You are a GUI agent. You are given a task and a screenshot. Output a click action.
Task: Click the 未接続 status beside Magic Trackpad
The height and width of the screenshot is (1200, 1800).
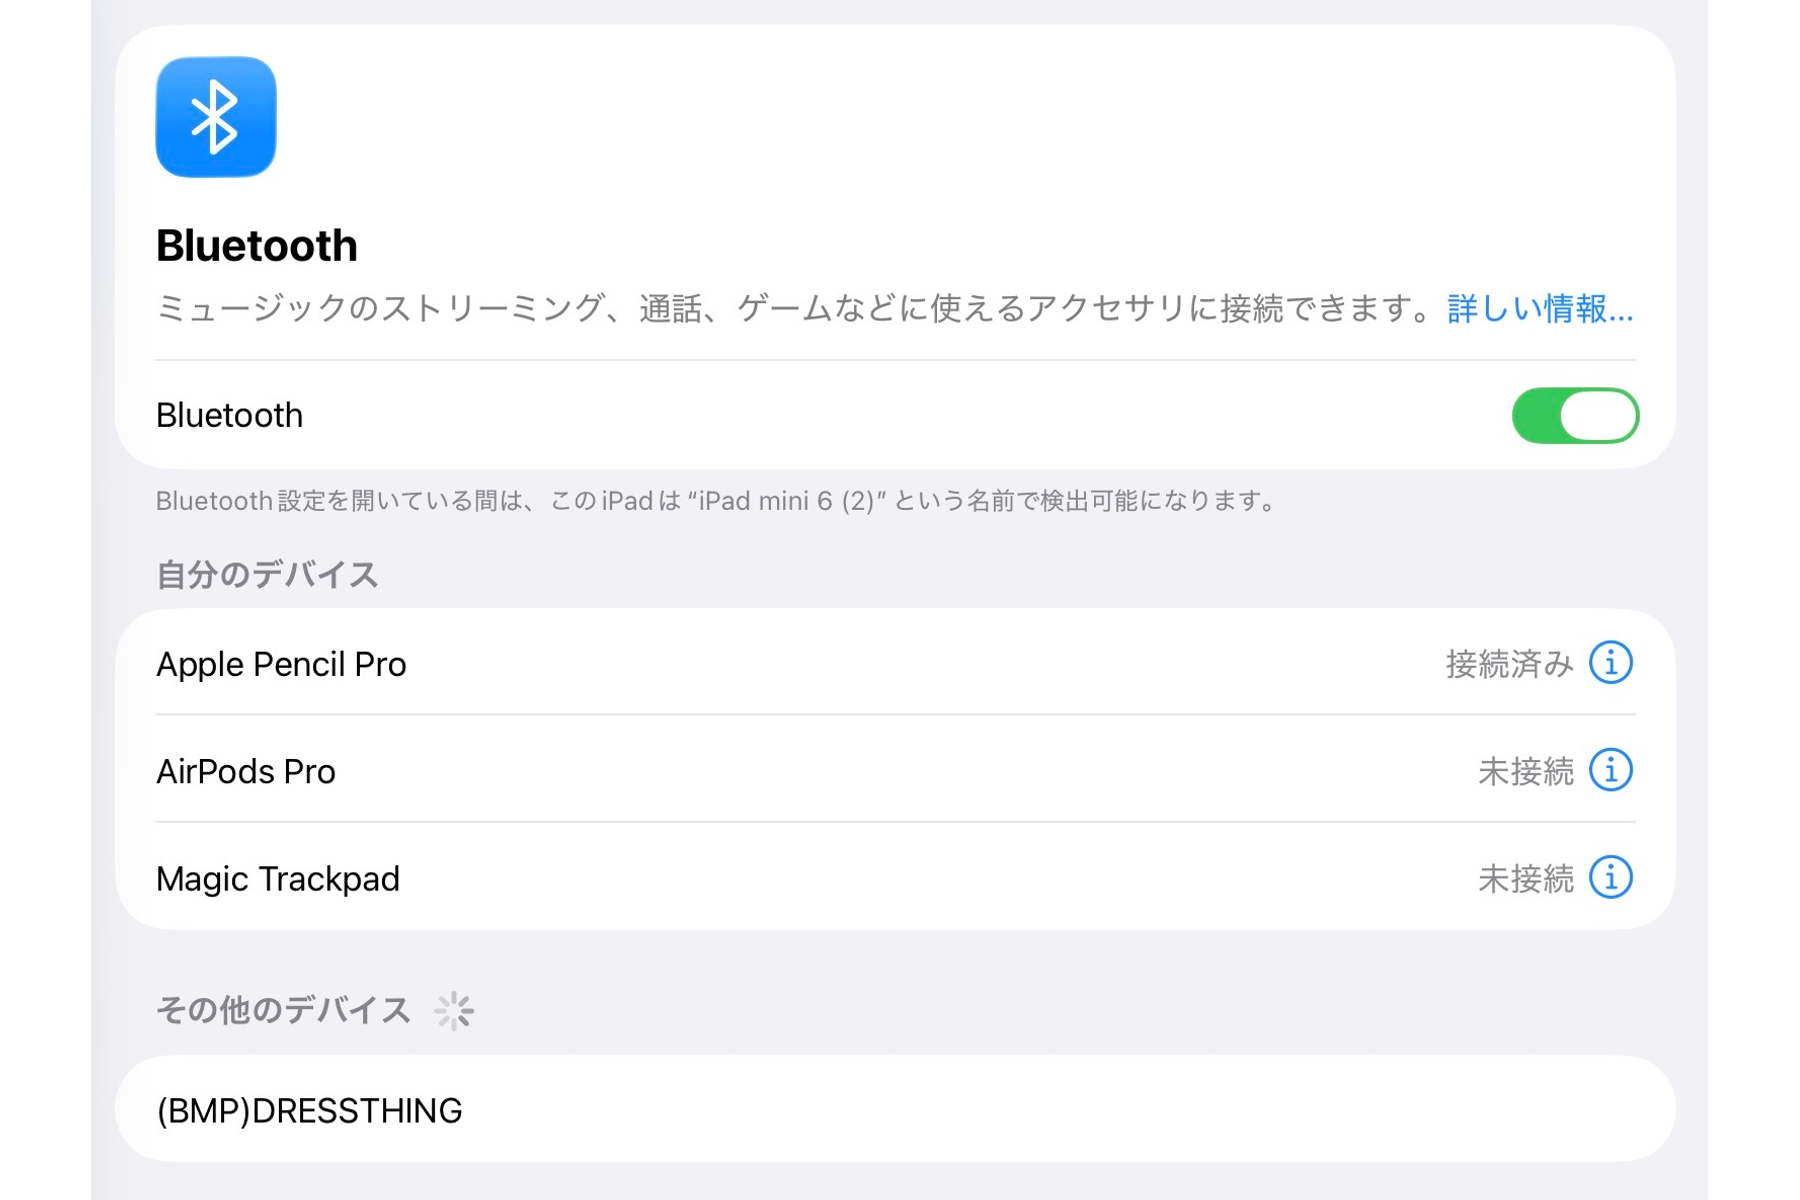pyautogui.click(x=1526, y=878)
